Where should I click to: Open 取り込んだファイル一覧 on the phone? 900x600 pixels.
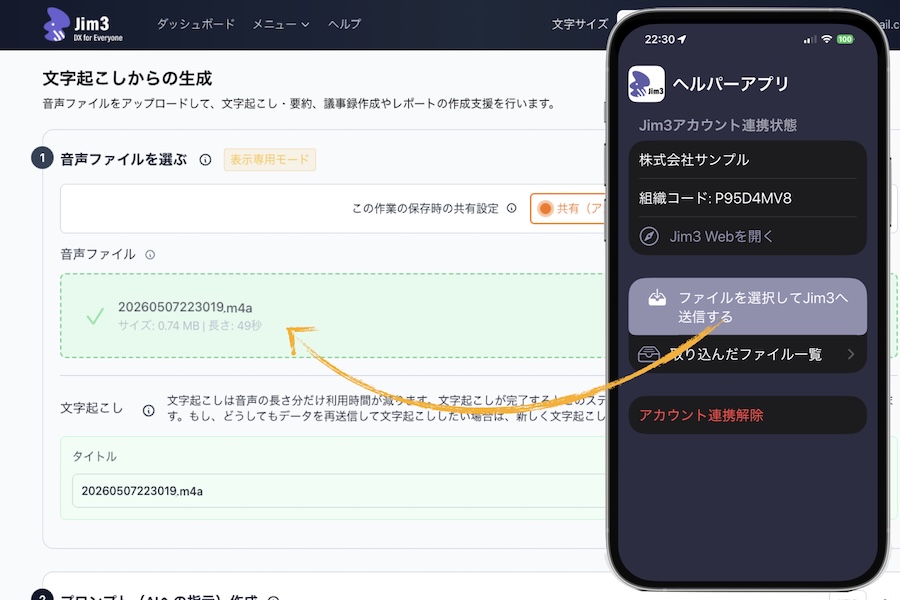pyautogui.click(x=747, y=354)
